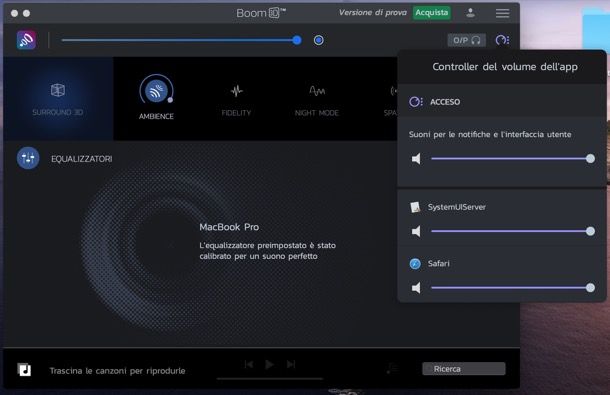Select the Fidelity effect
Viewport: 610px width, 395px height.
point(236,100)
